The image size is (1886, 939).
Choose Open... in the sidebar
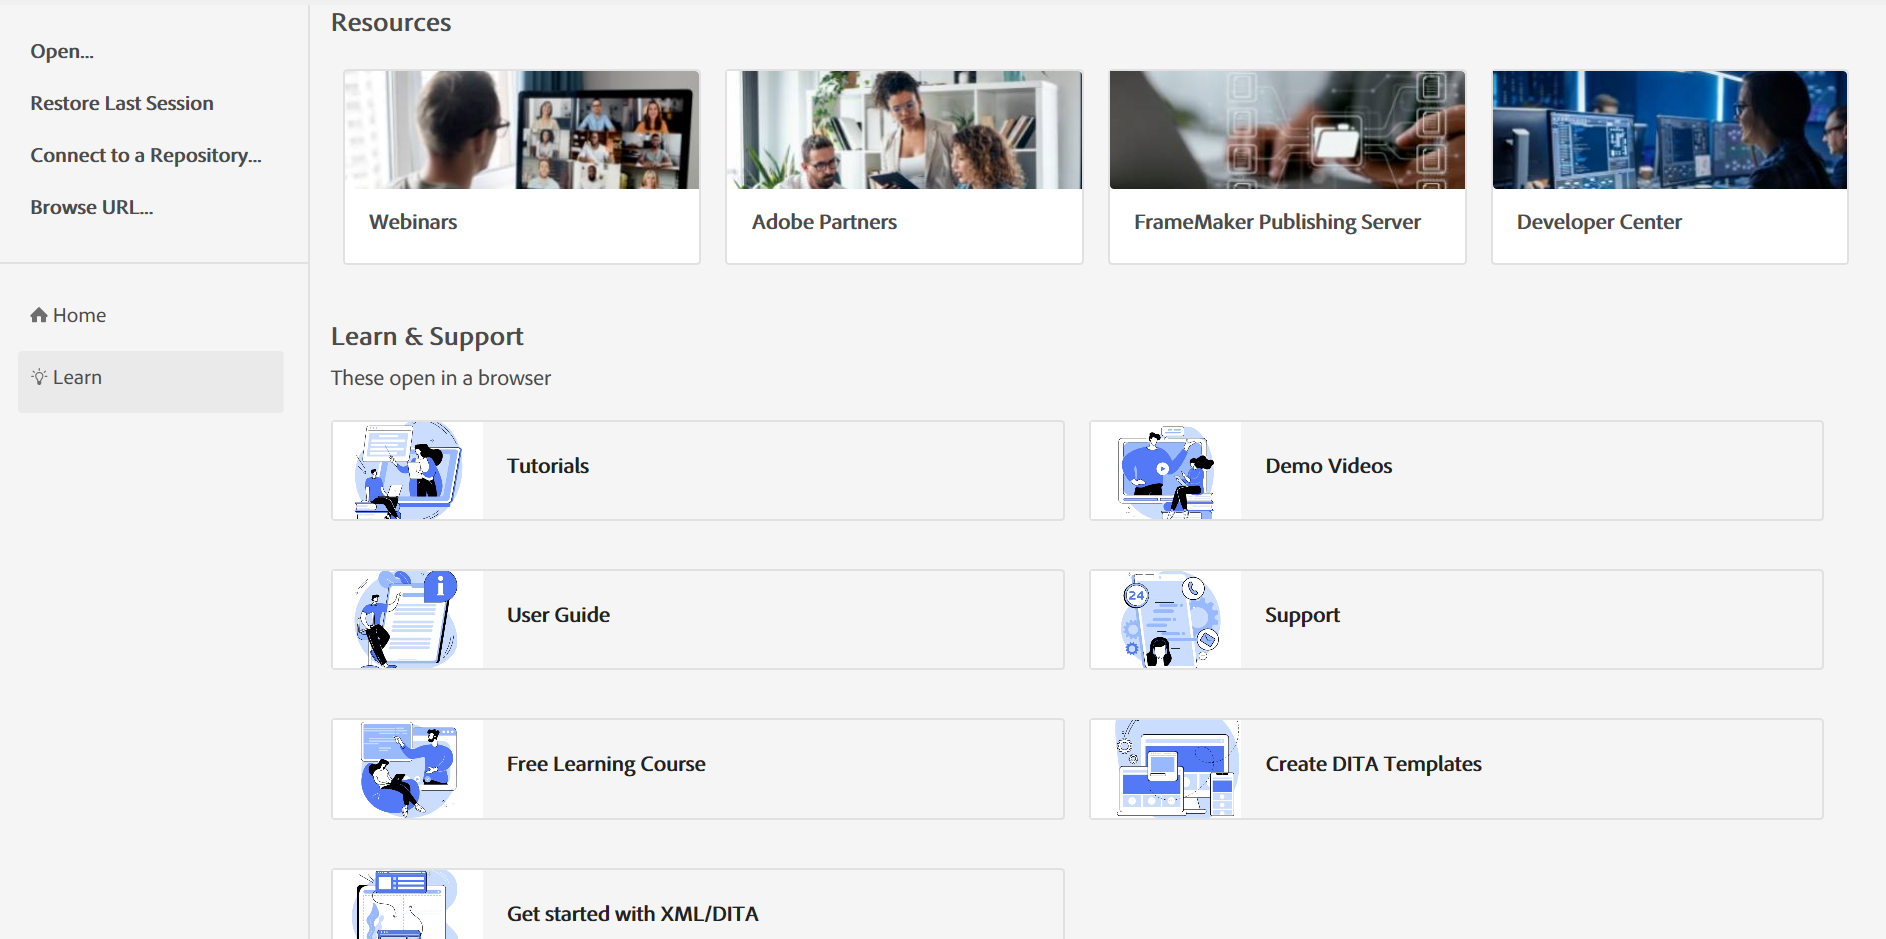pos(62,52)
